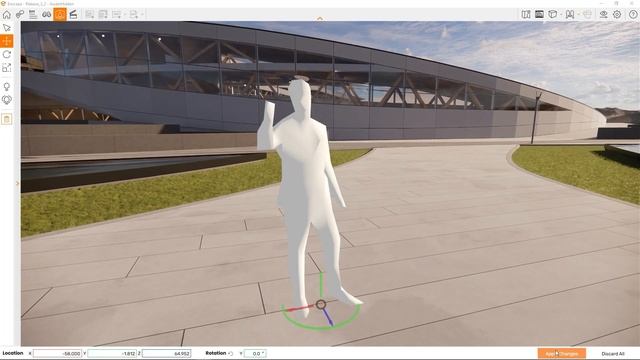Open the view management list icon
640x360 pixels.
[x=33, y=15]
